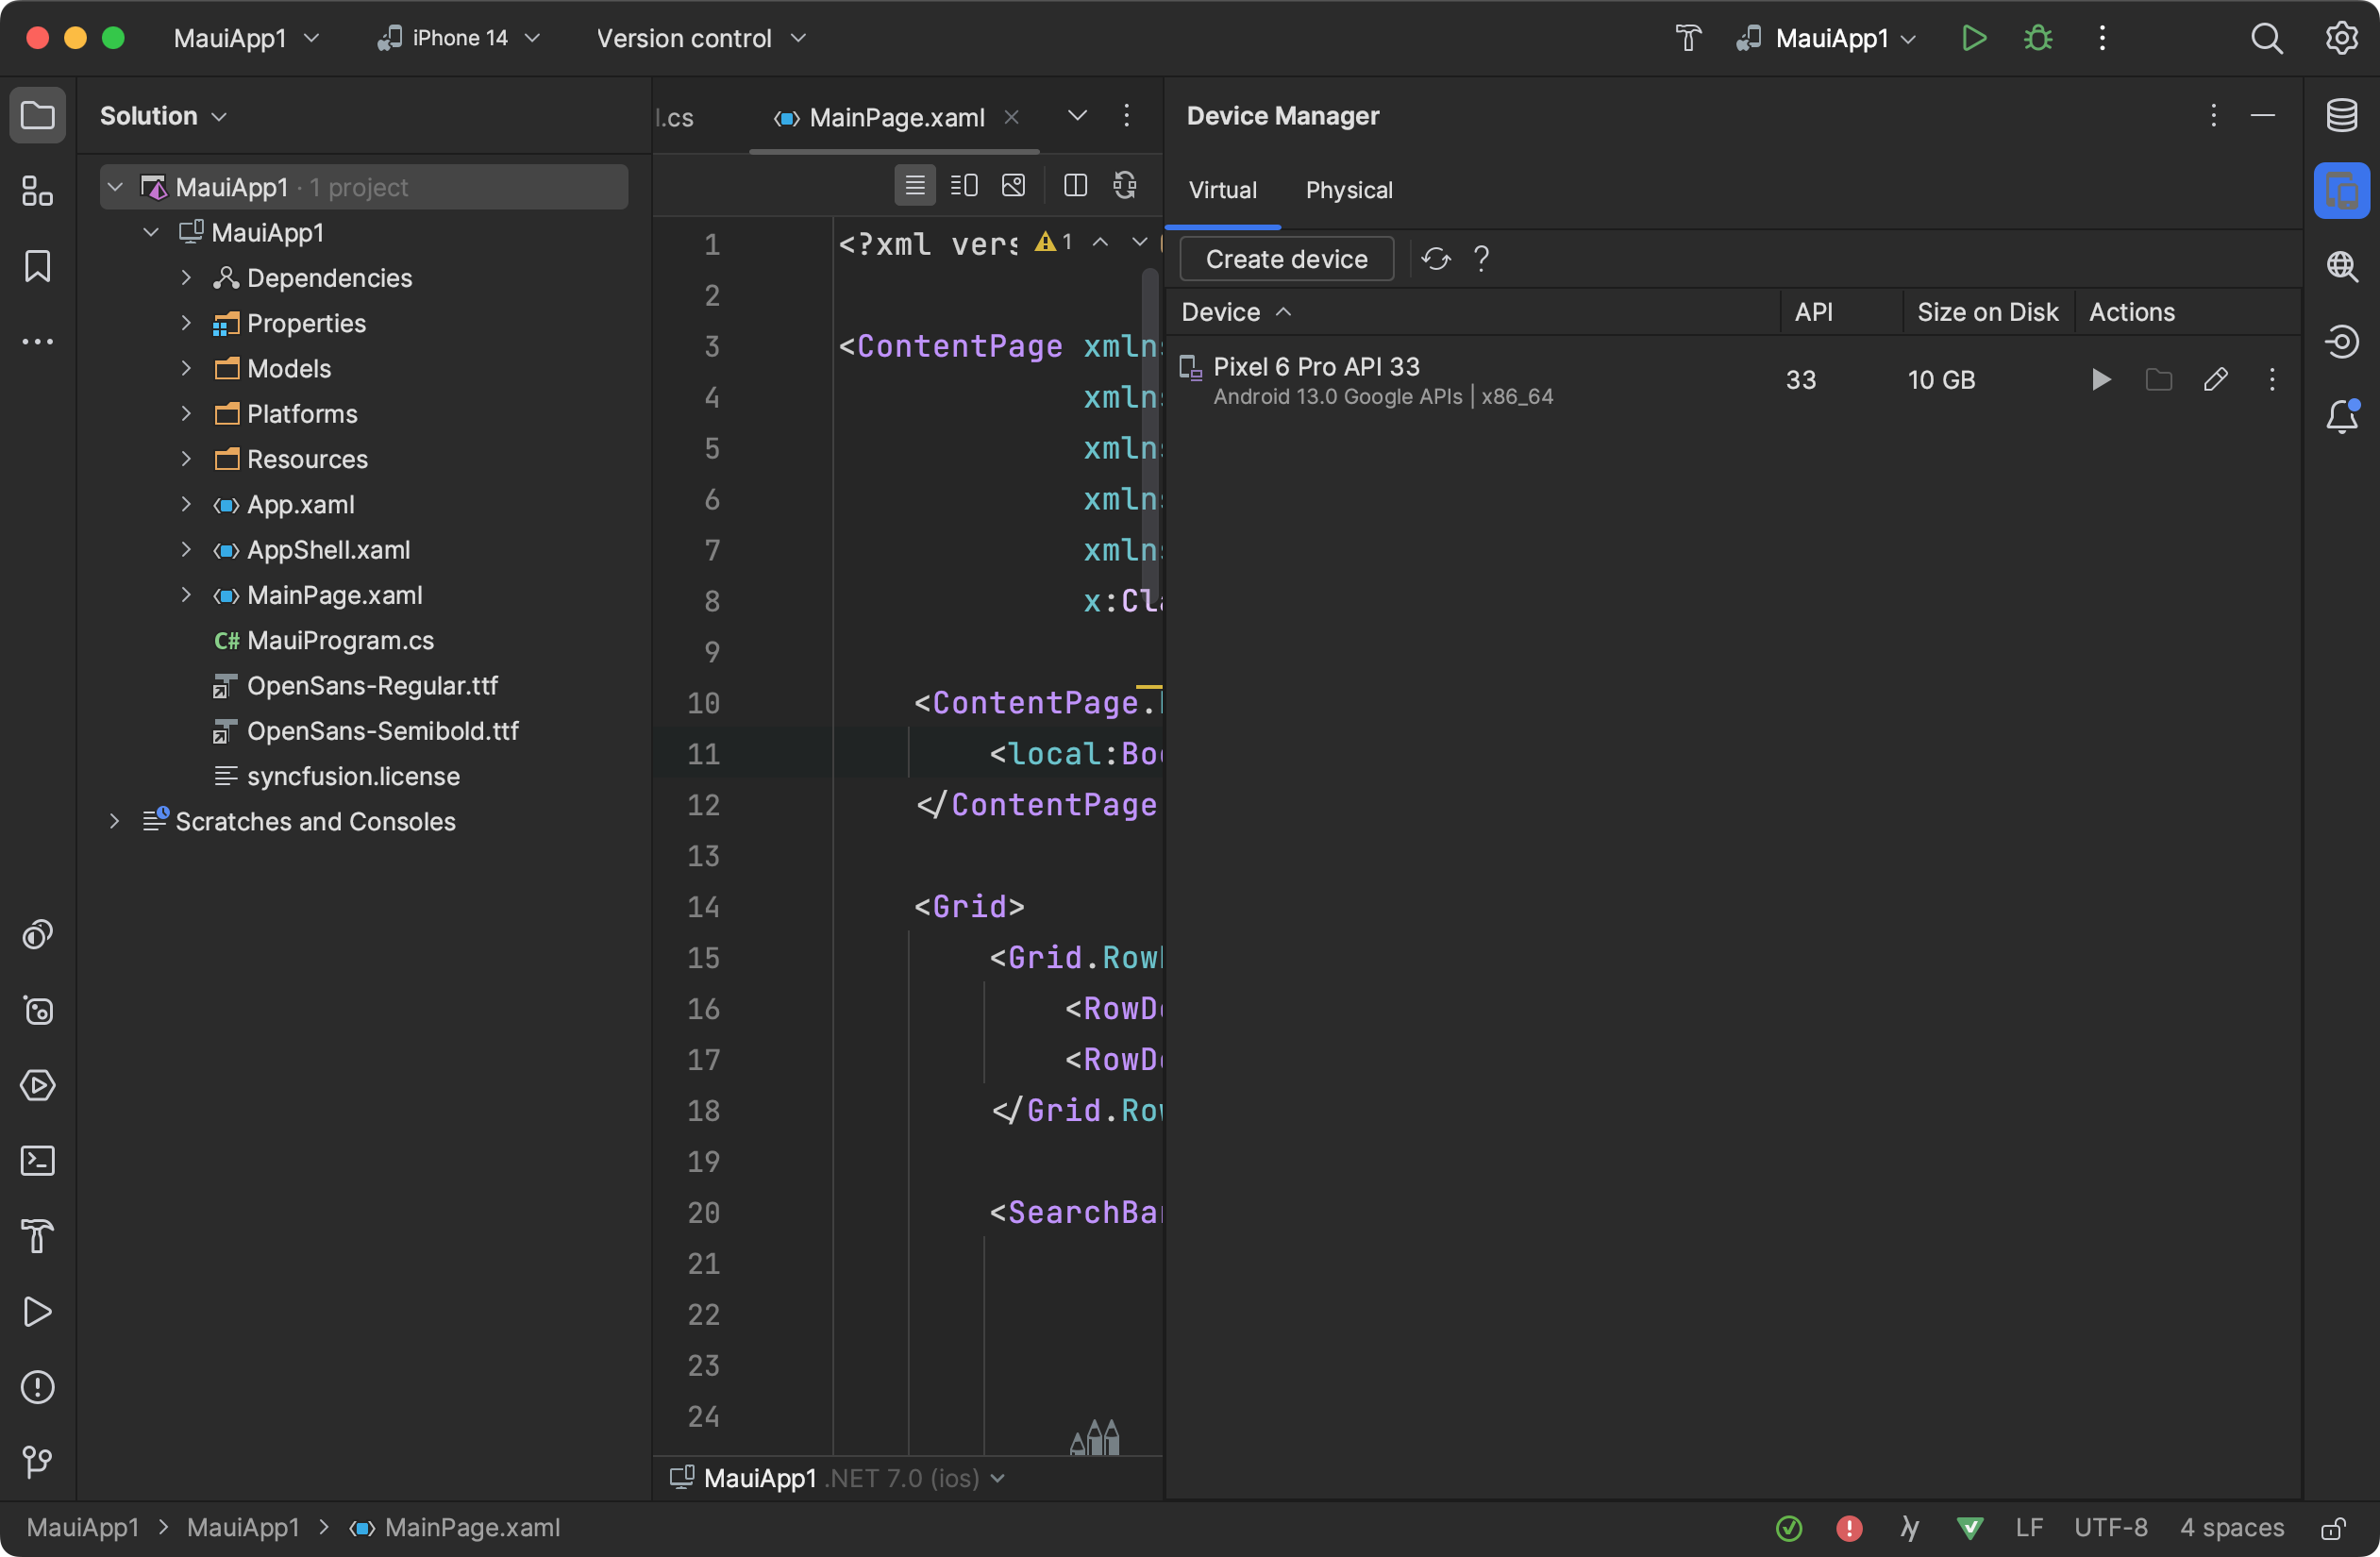Open the Notifications bell icon

(x=2341, y=415)
